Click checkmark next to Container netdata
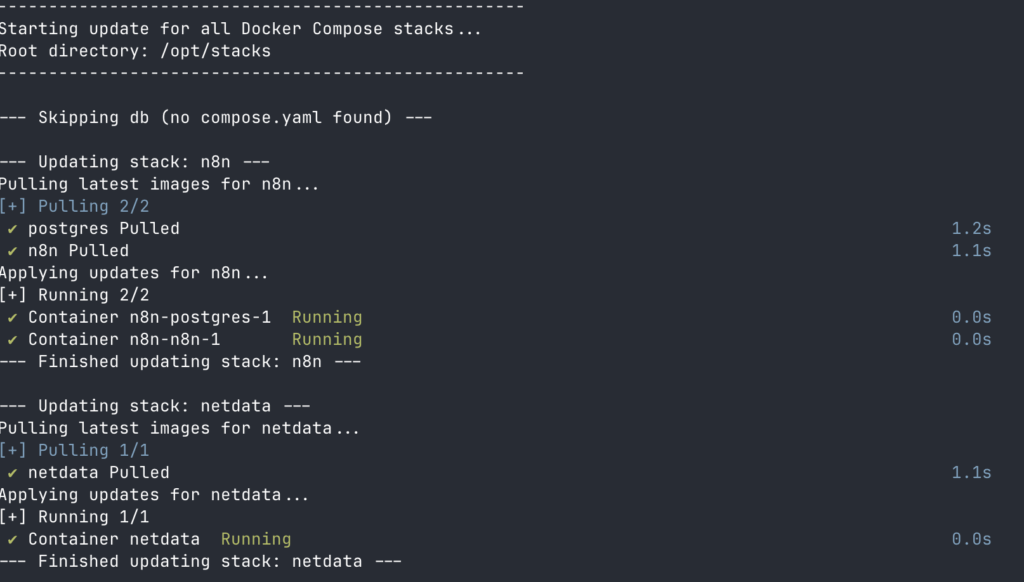Screen dimensions: 1024x582 click(x=12, y=540)
